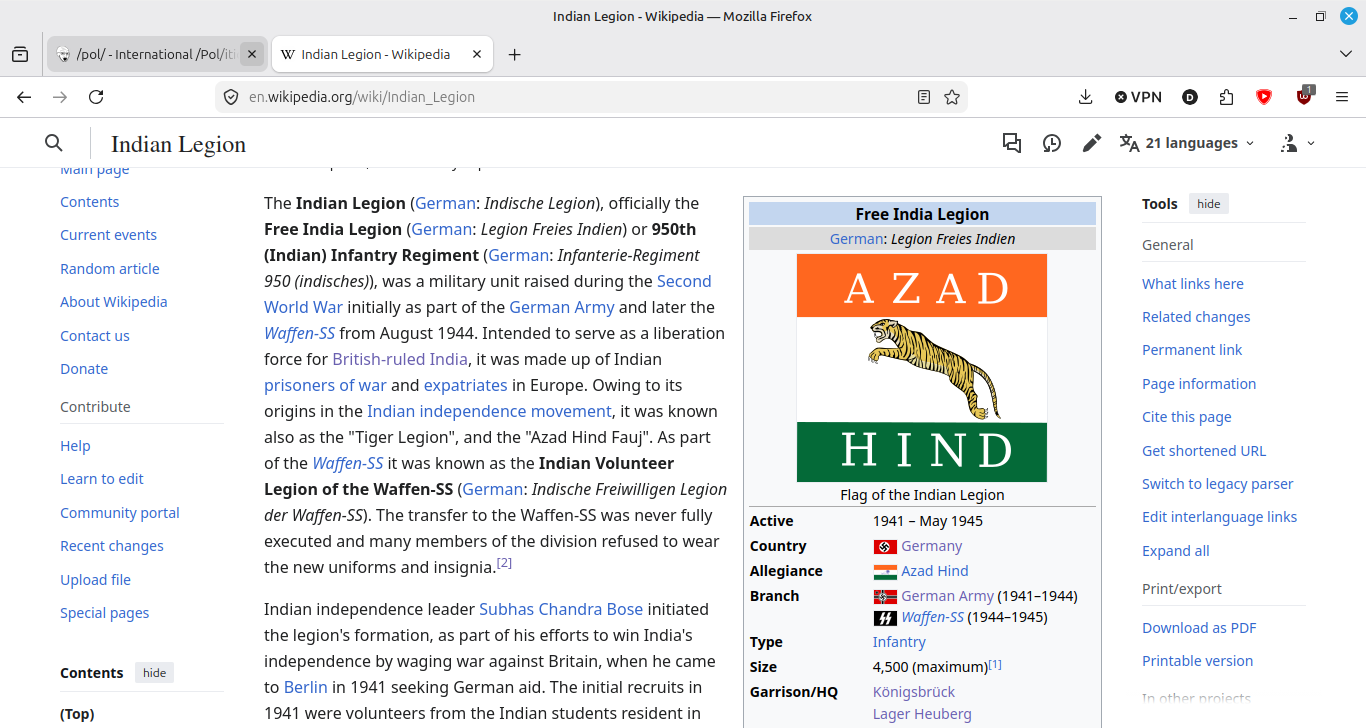Open the round D extension icon
This screenshot has width=1366, height=728.
click(1190, 97)
